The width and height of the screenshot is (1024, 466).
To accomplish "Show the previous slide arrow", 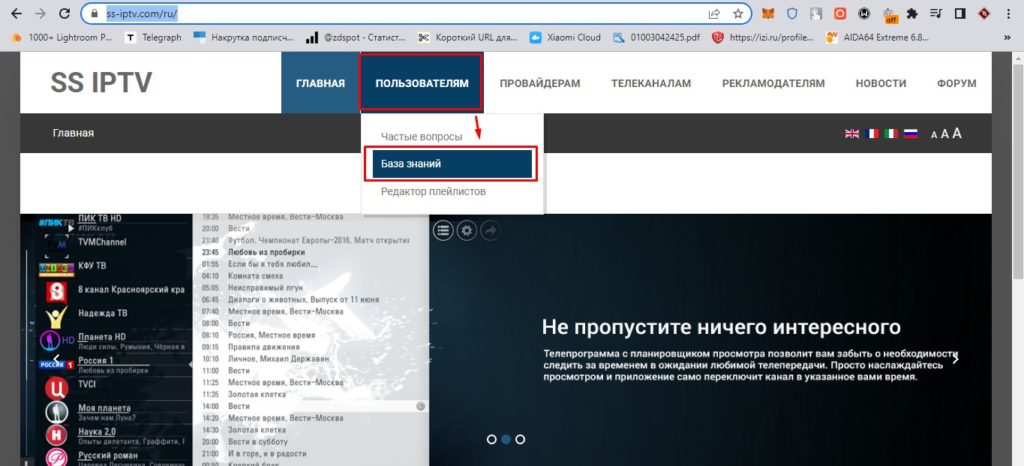I will tap(57, 359).
